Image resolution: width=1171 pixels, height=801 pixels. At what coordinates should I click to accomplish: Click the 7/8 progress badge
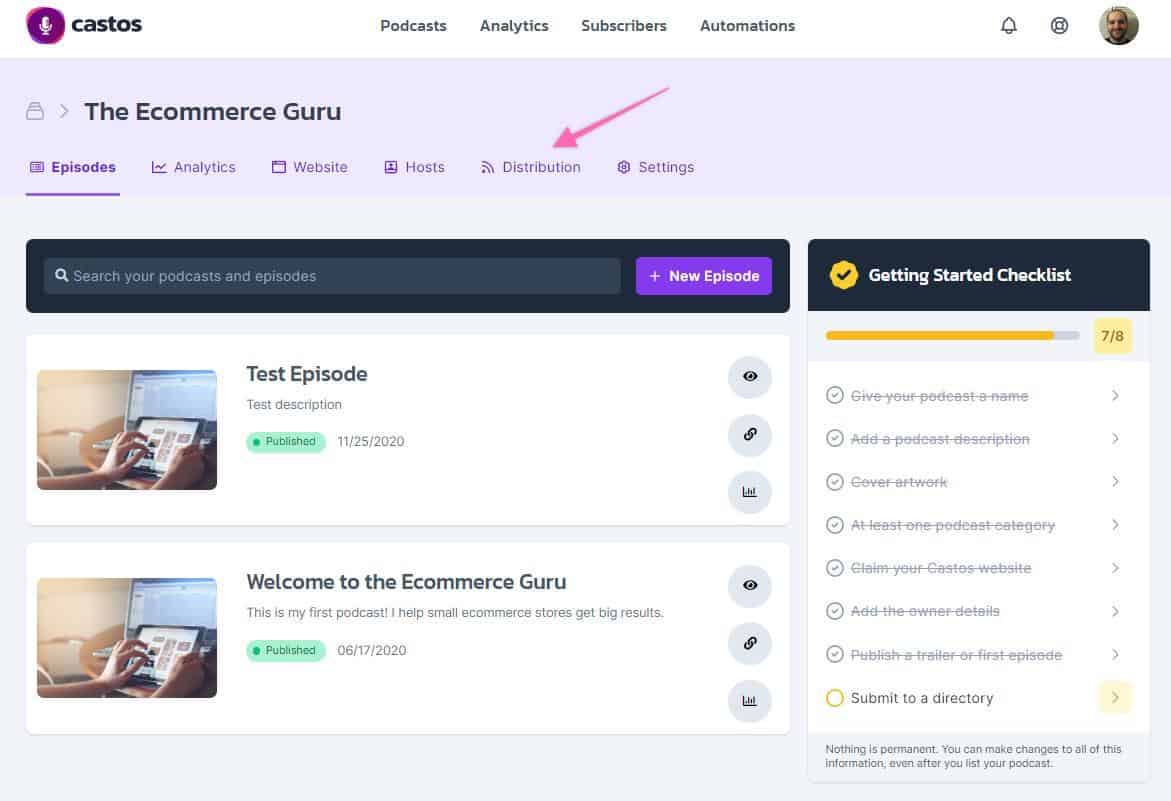pos(1112,336)
